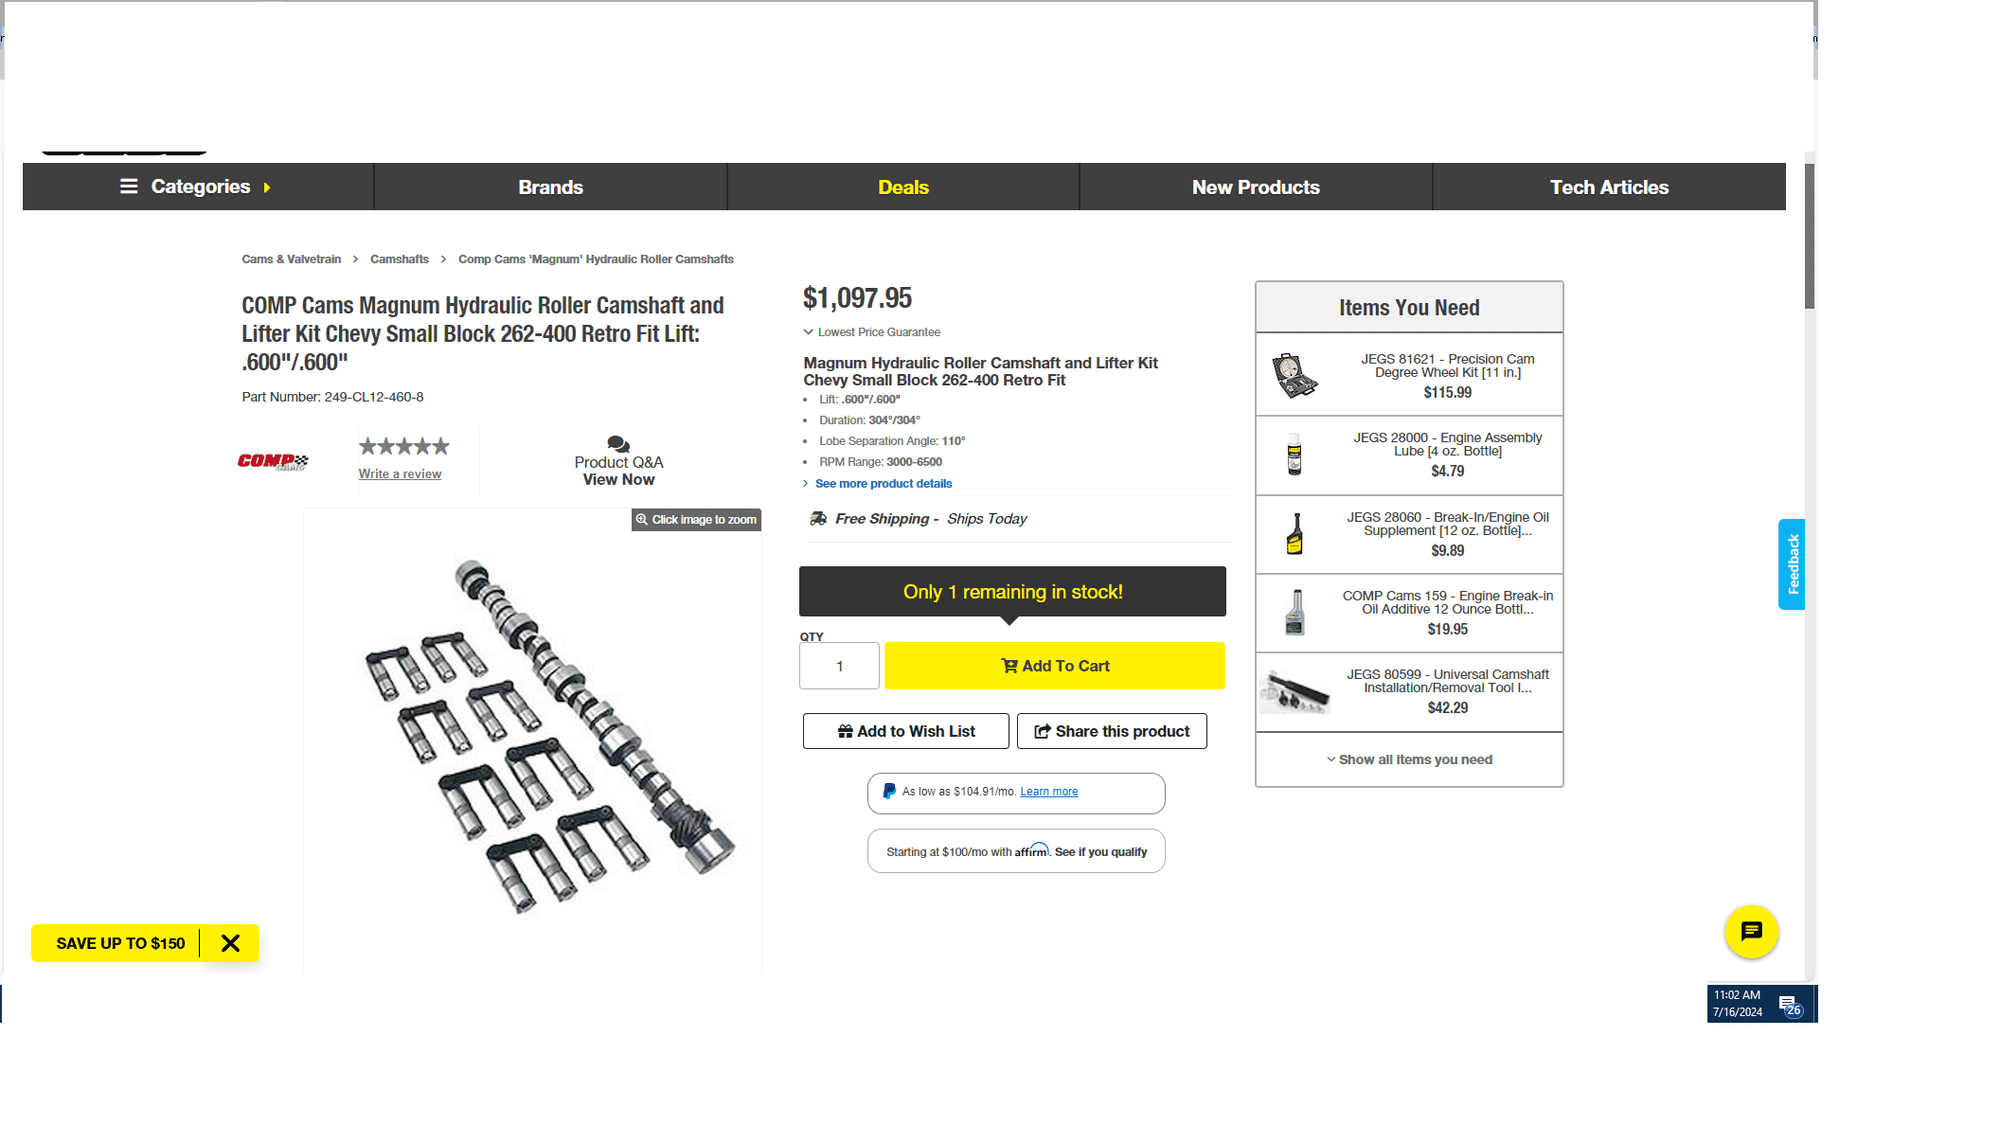Image resolution: width=2000 pixels, height=1125 pixels.
Task: Toggle close the SAVE UP TO $150 banner
Action: [231, 942]
